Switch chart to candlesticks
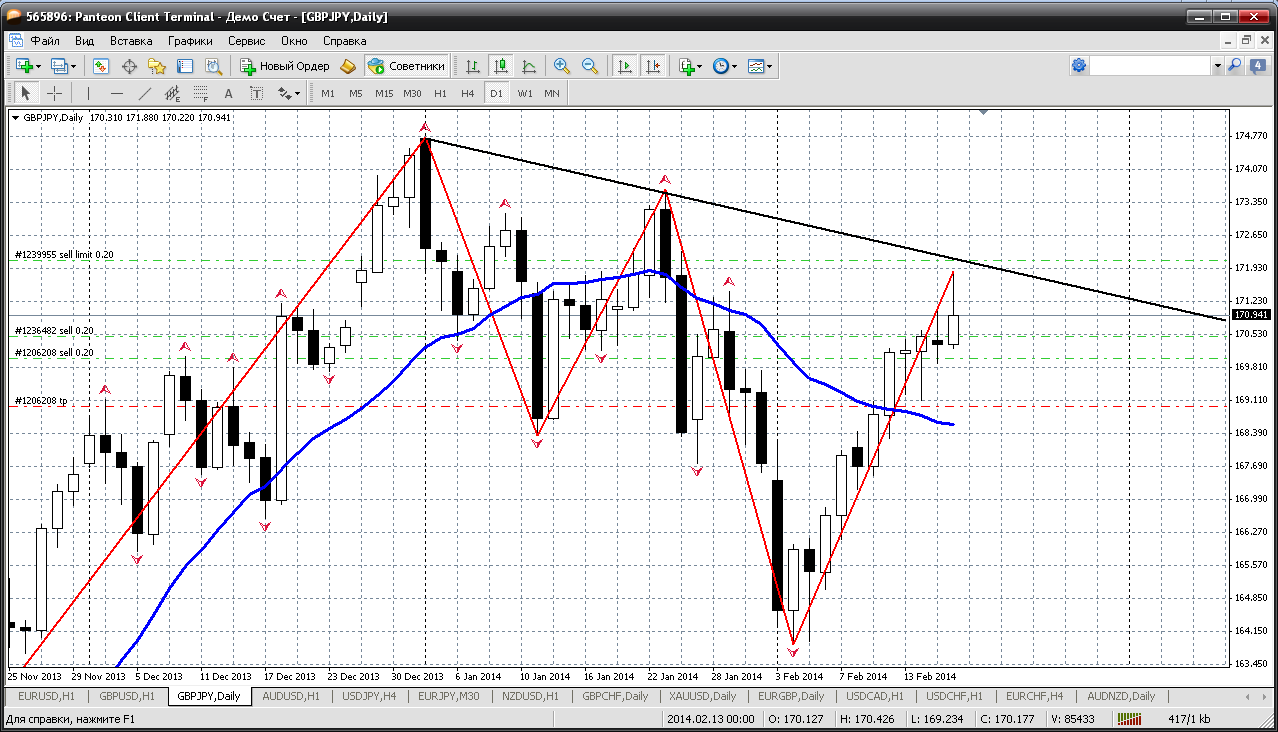The height and width of the screenshot is (732, 1278). tap(501, 66)
